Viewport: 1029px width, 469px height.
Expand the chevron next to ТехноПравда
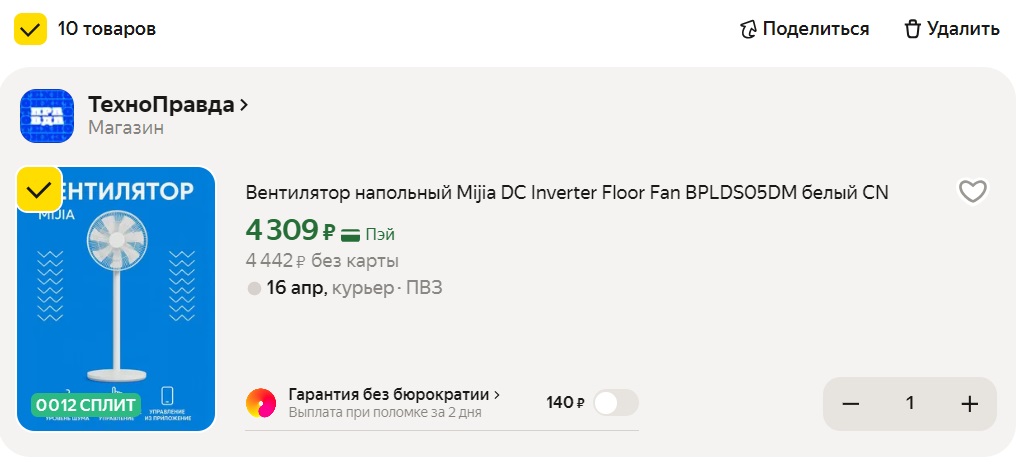coord(245,104)
